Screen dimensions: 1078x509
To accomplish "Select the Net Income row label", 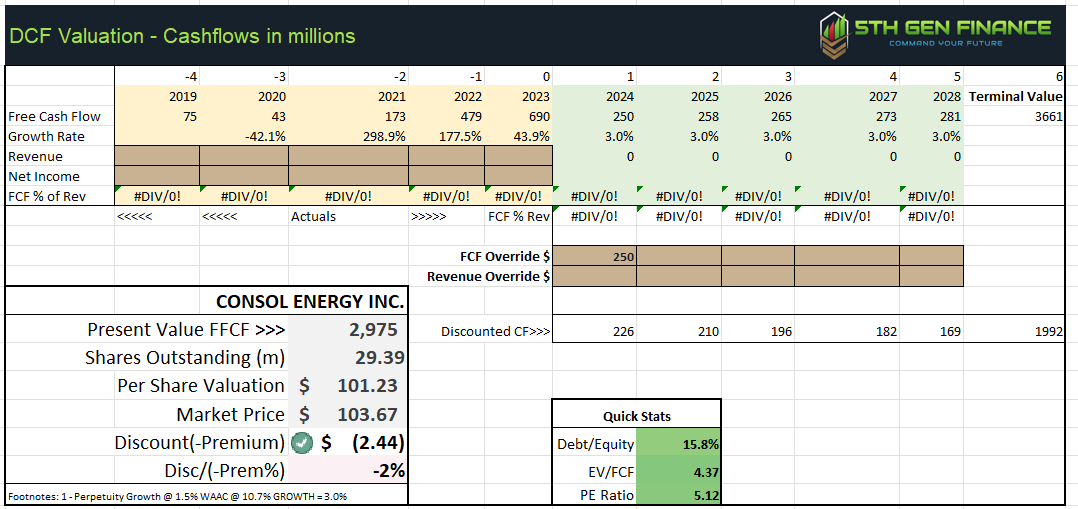I will pyautogui.click(x=43, y=176).
